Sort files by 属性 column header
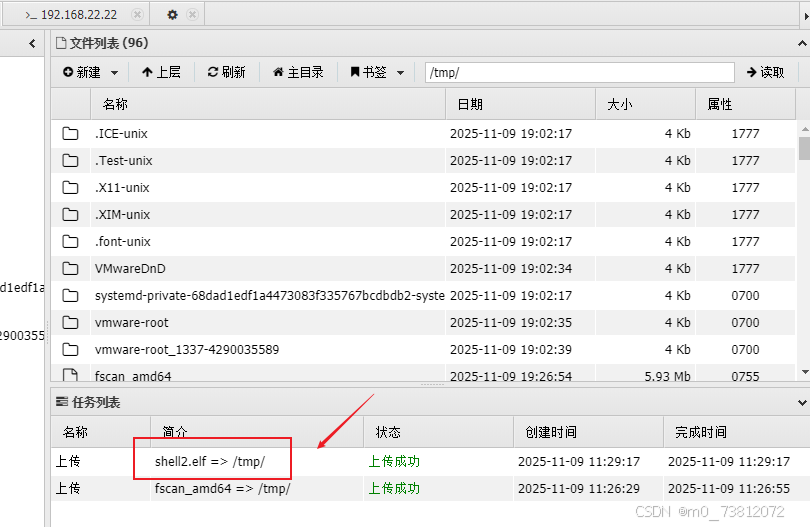The width and height of the screenshot is (810, 527). (x=745, y=104)
